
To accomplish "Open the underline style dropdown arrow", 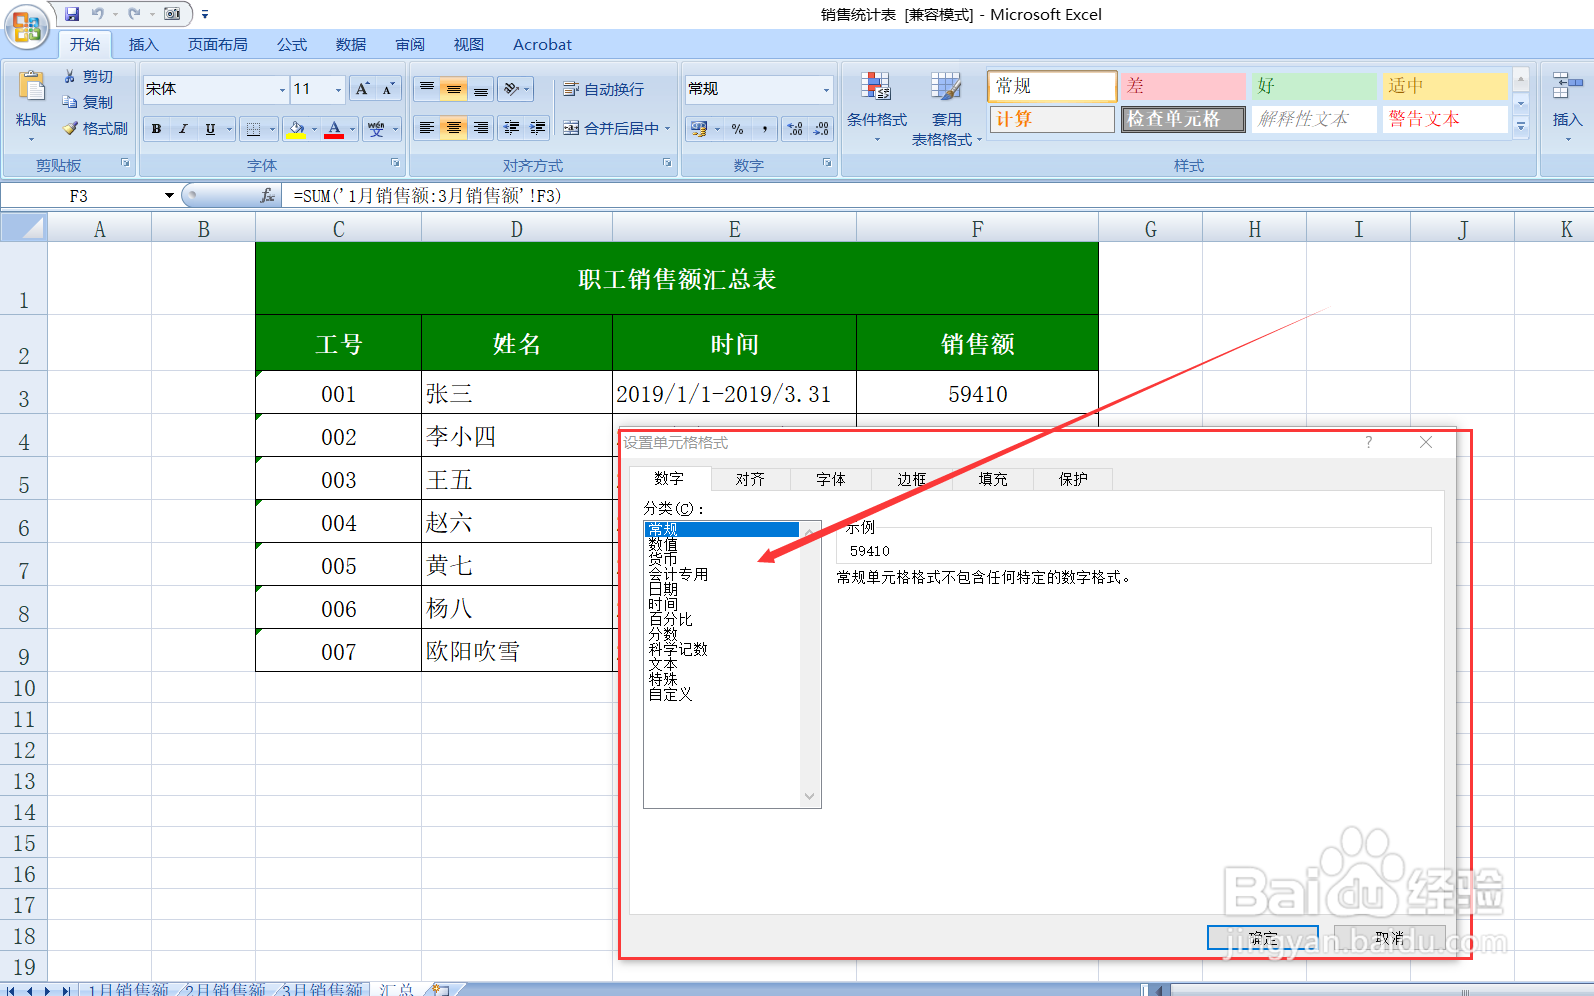I will pos(229,129).
